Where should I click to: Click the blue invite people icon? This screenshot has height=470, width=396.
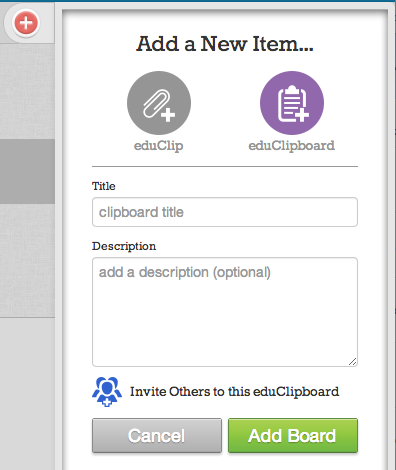tap(107, 392)
